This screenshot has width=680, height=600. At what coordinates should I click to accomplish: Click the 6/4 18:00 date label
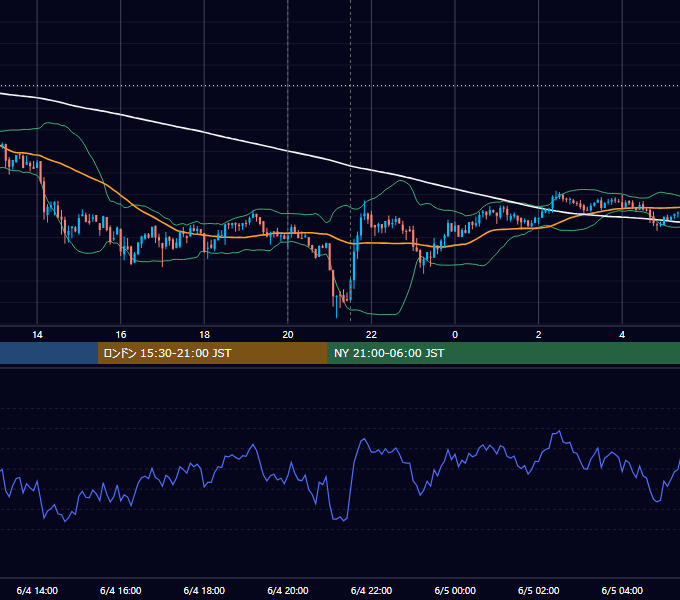(204, 590)
